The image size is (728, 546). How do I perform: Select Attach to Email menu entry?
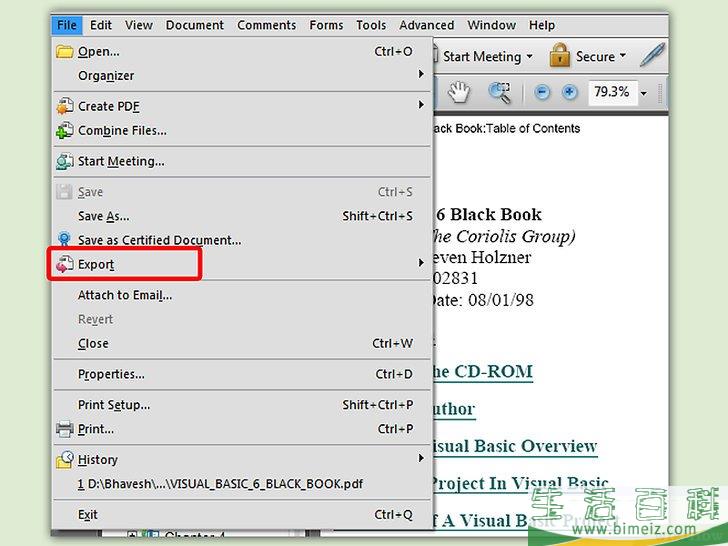125,295
